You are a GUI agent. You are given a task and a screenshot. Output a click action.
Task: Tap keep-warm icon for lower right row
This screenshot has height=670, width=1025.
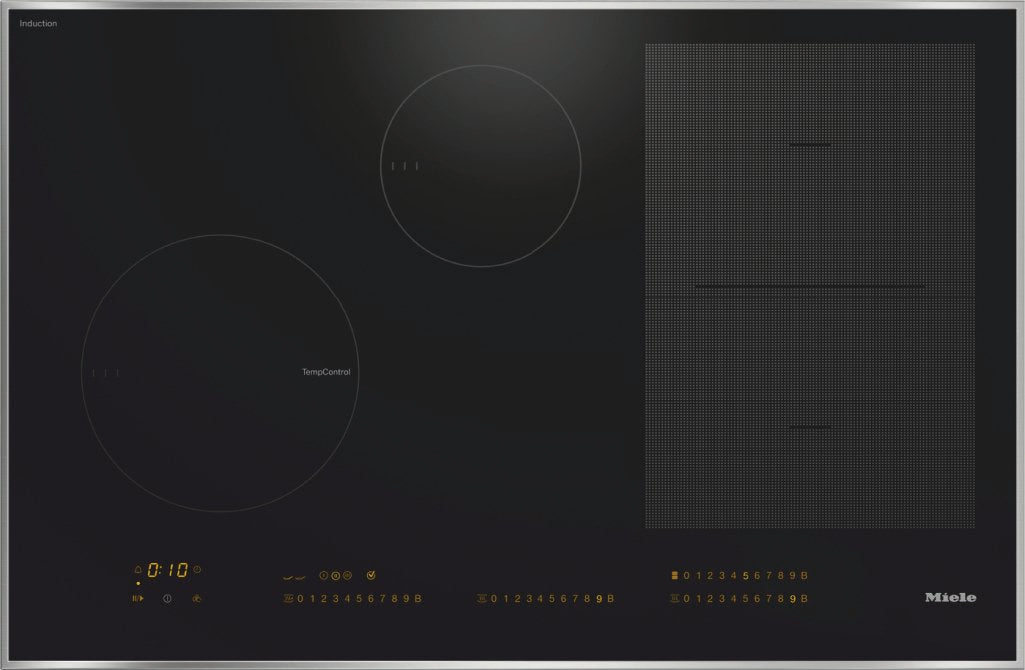coord(674,599)
